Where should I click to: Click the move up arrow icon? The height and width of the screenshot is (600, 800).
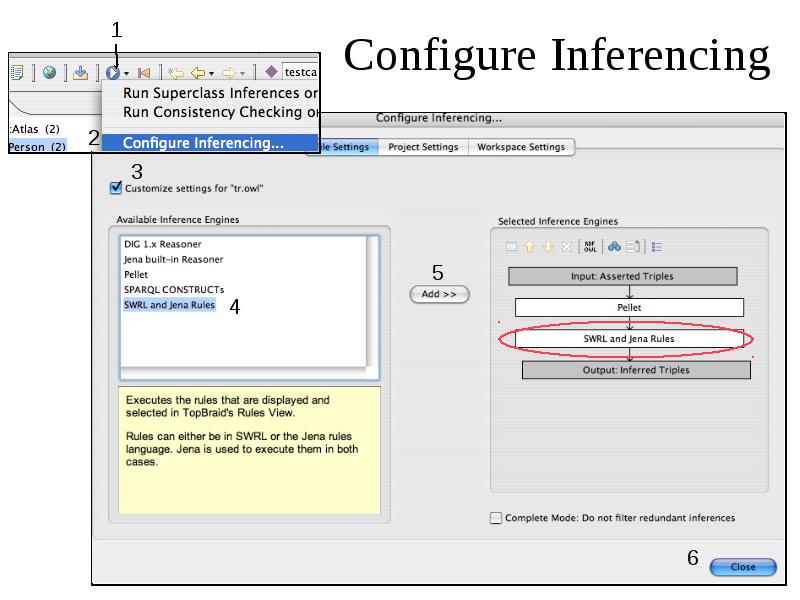pos(530,247)
